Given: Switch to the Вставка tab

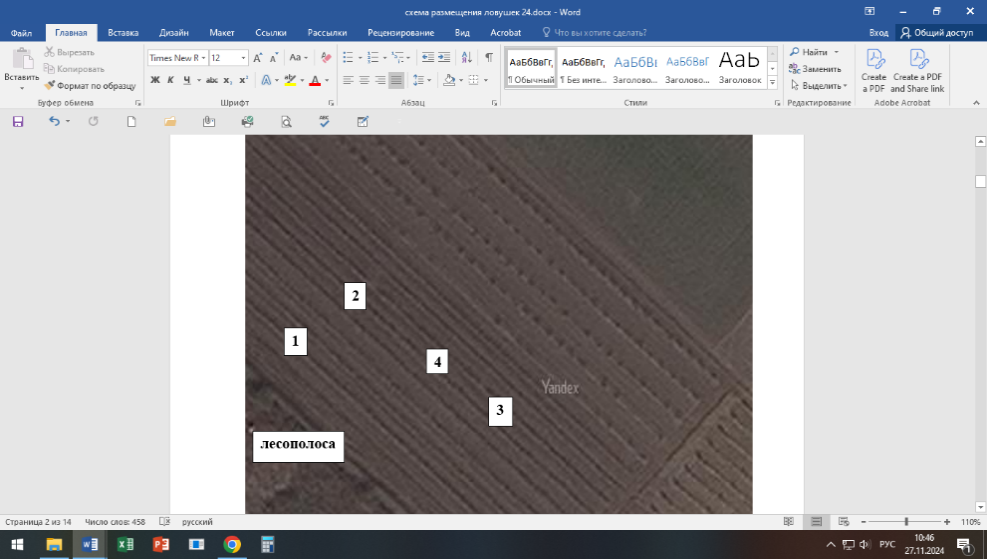Looking at the screenshot, I should [123, 33].
